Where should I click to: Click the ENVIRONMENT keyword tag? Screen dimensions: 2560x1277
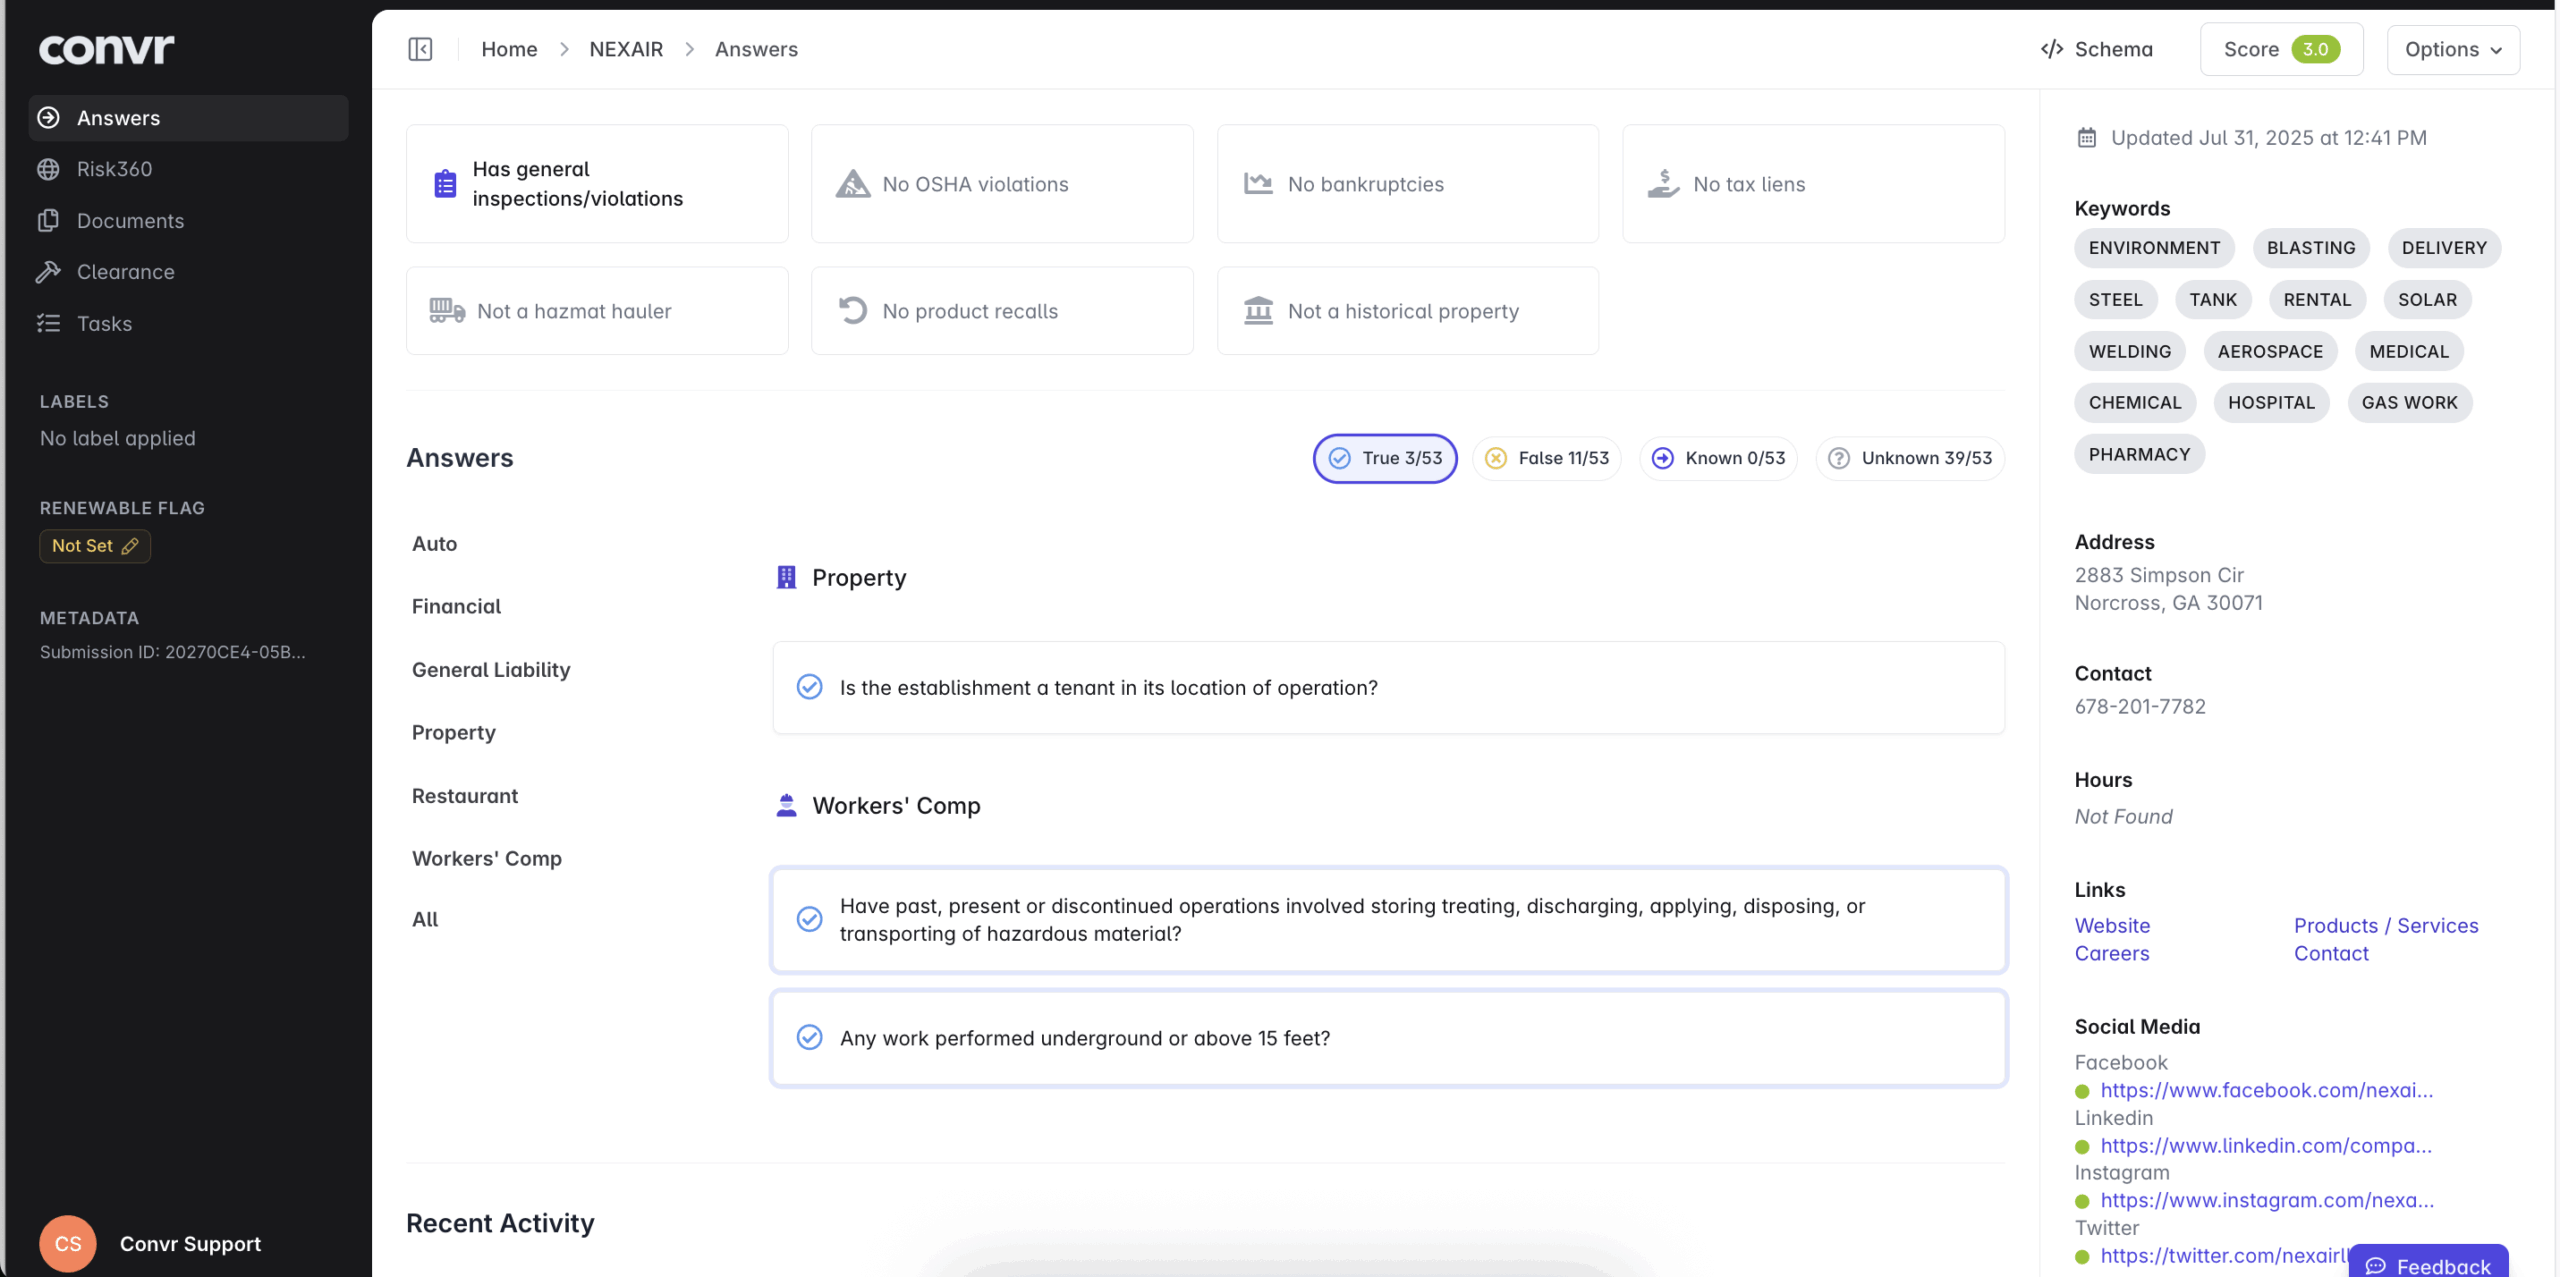pos(2154,248)
